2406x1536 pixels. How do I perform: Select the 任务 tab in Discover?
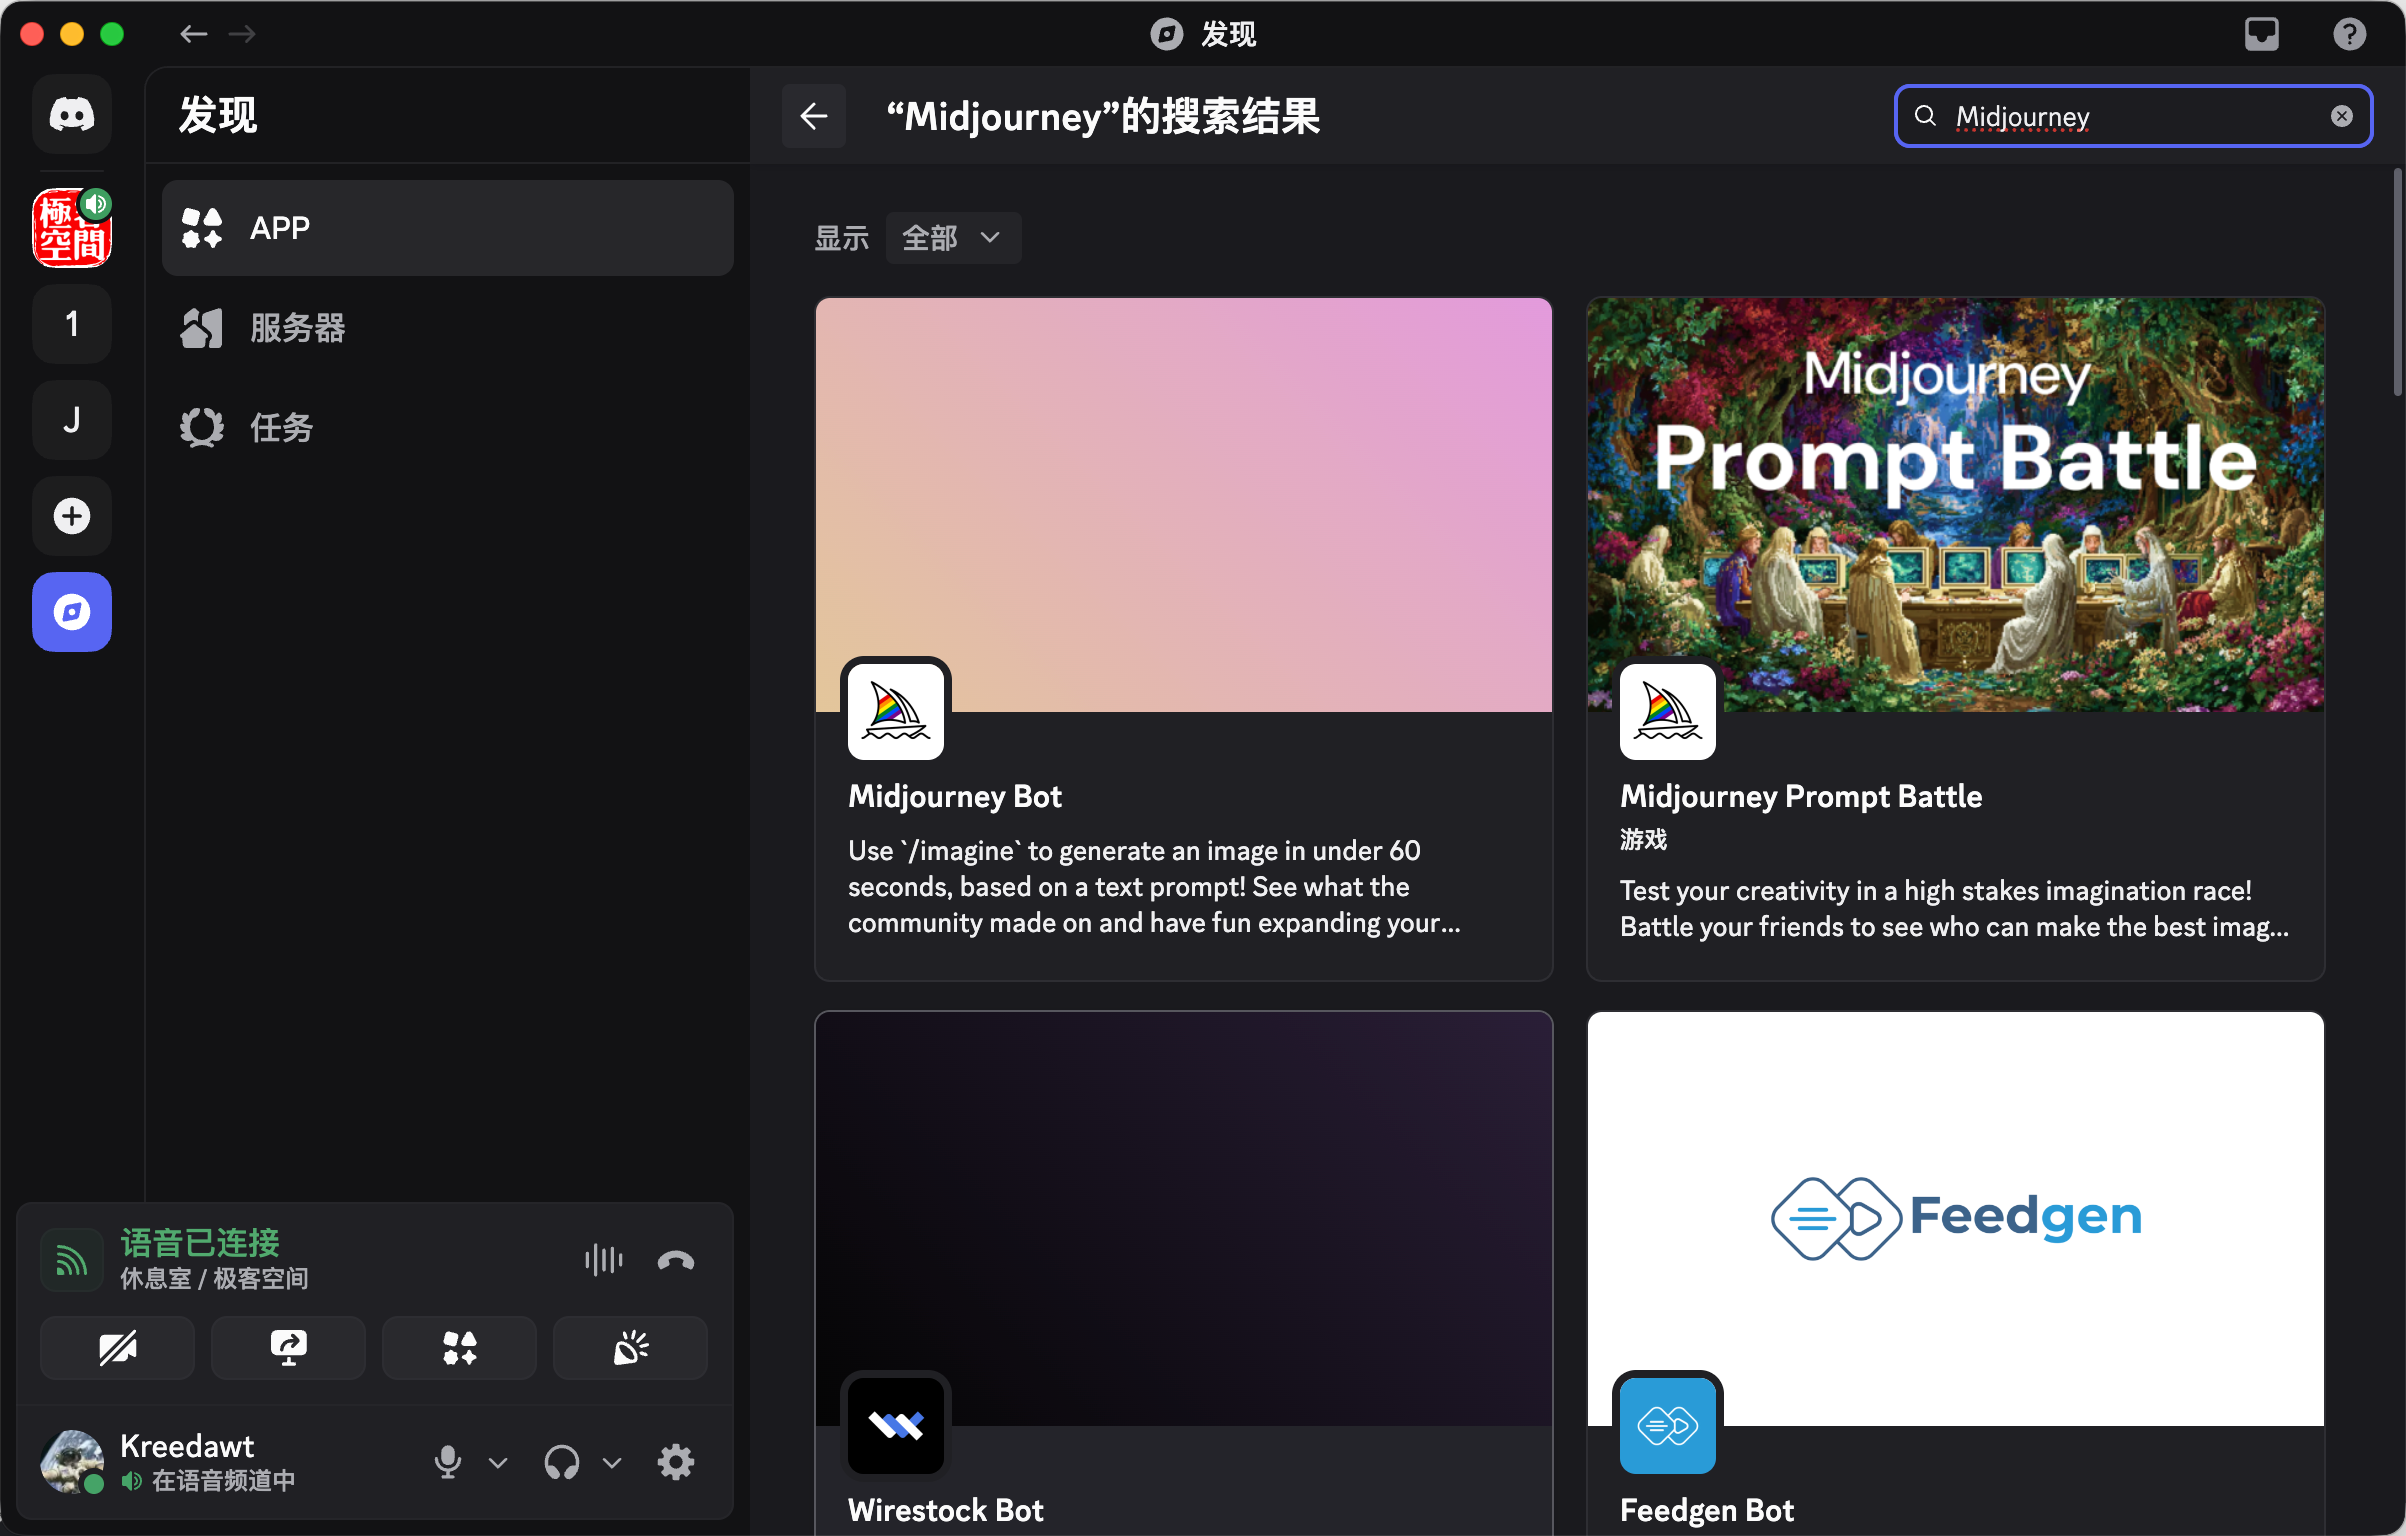[280, 428]
